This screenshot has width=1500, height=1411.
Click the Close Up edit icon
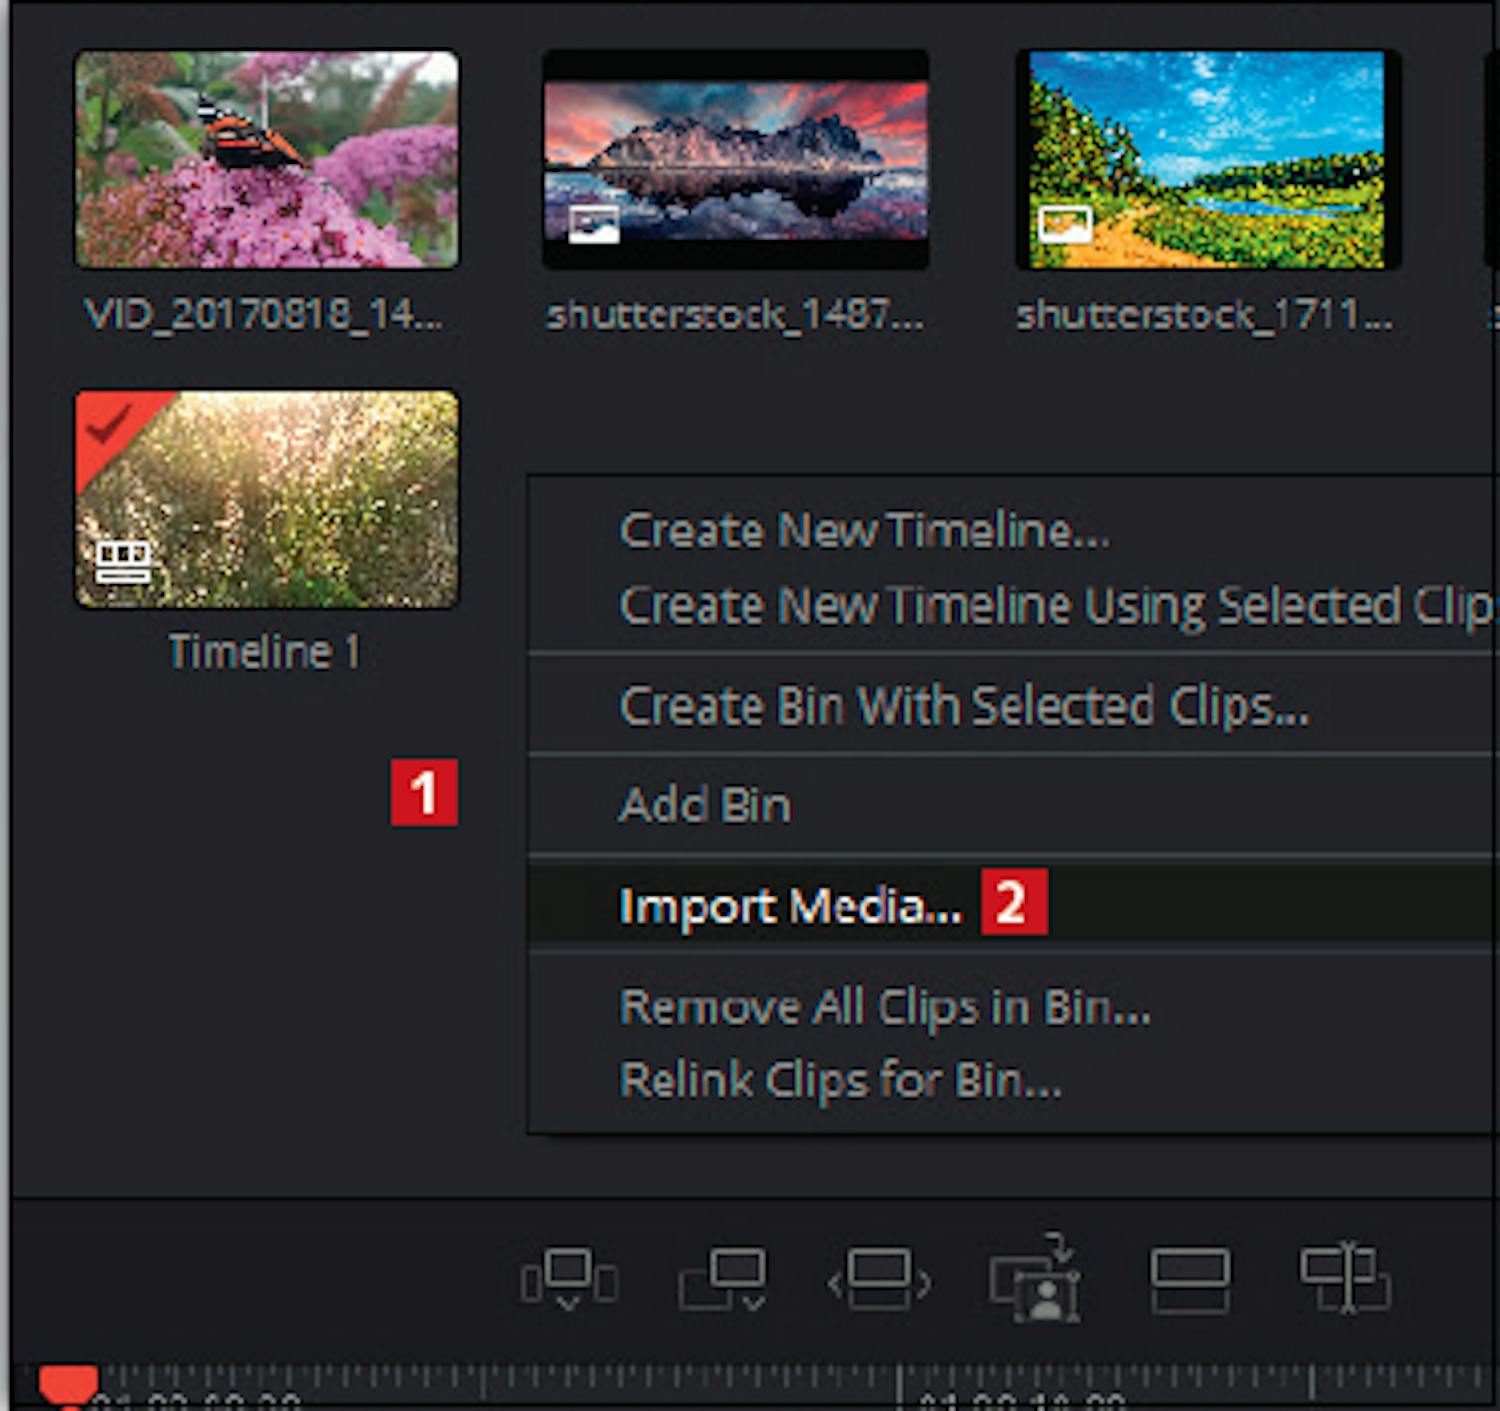pyautogui.click(x=1035, y=1277)
